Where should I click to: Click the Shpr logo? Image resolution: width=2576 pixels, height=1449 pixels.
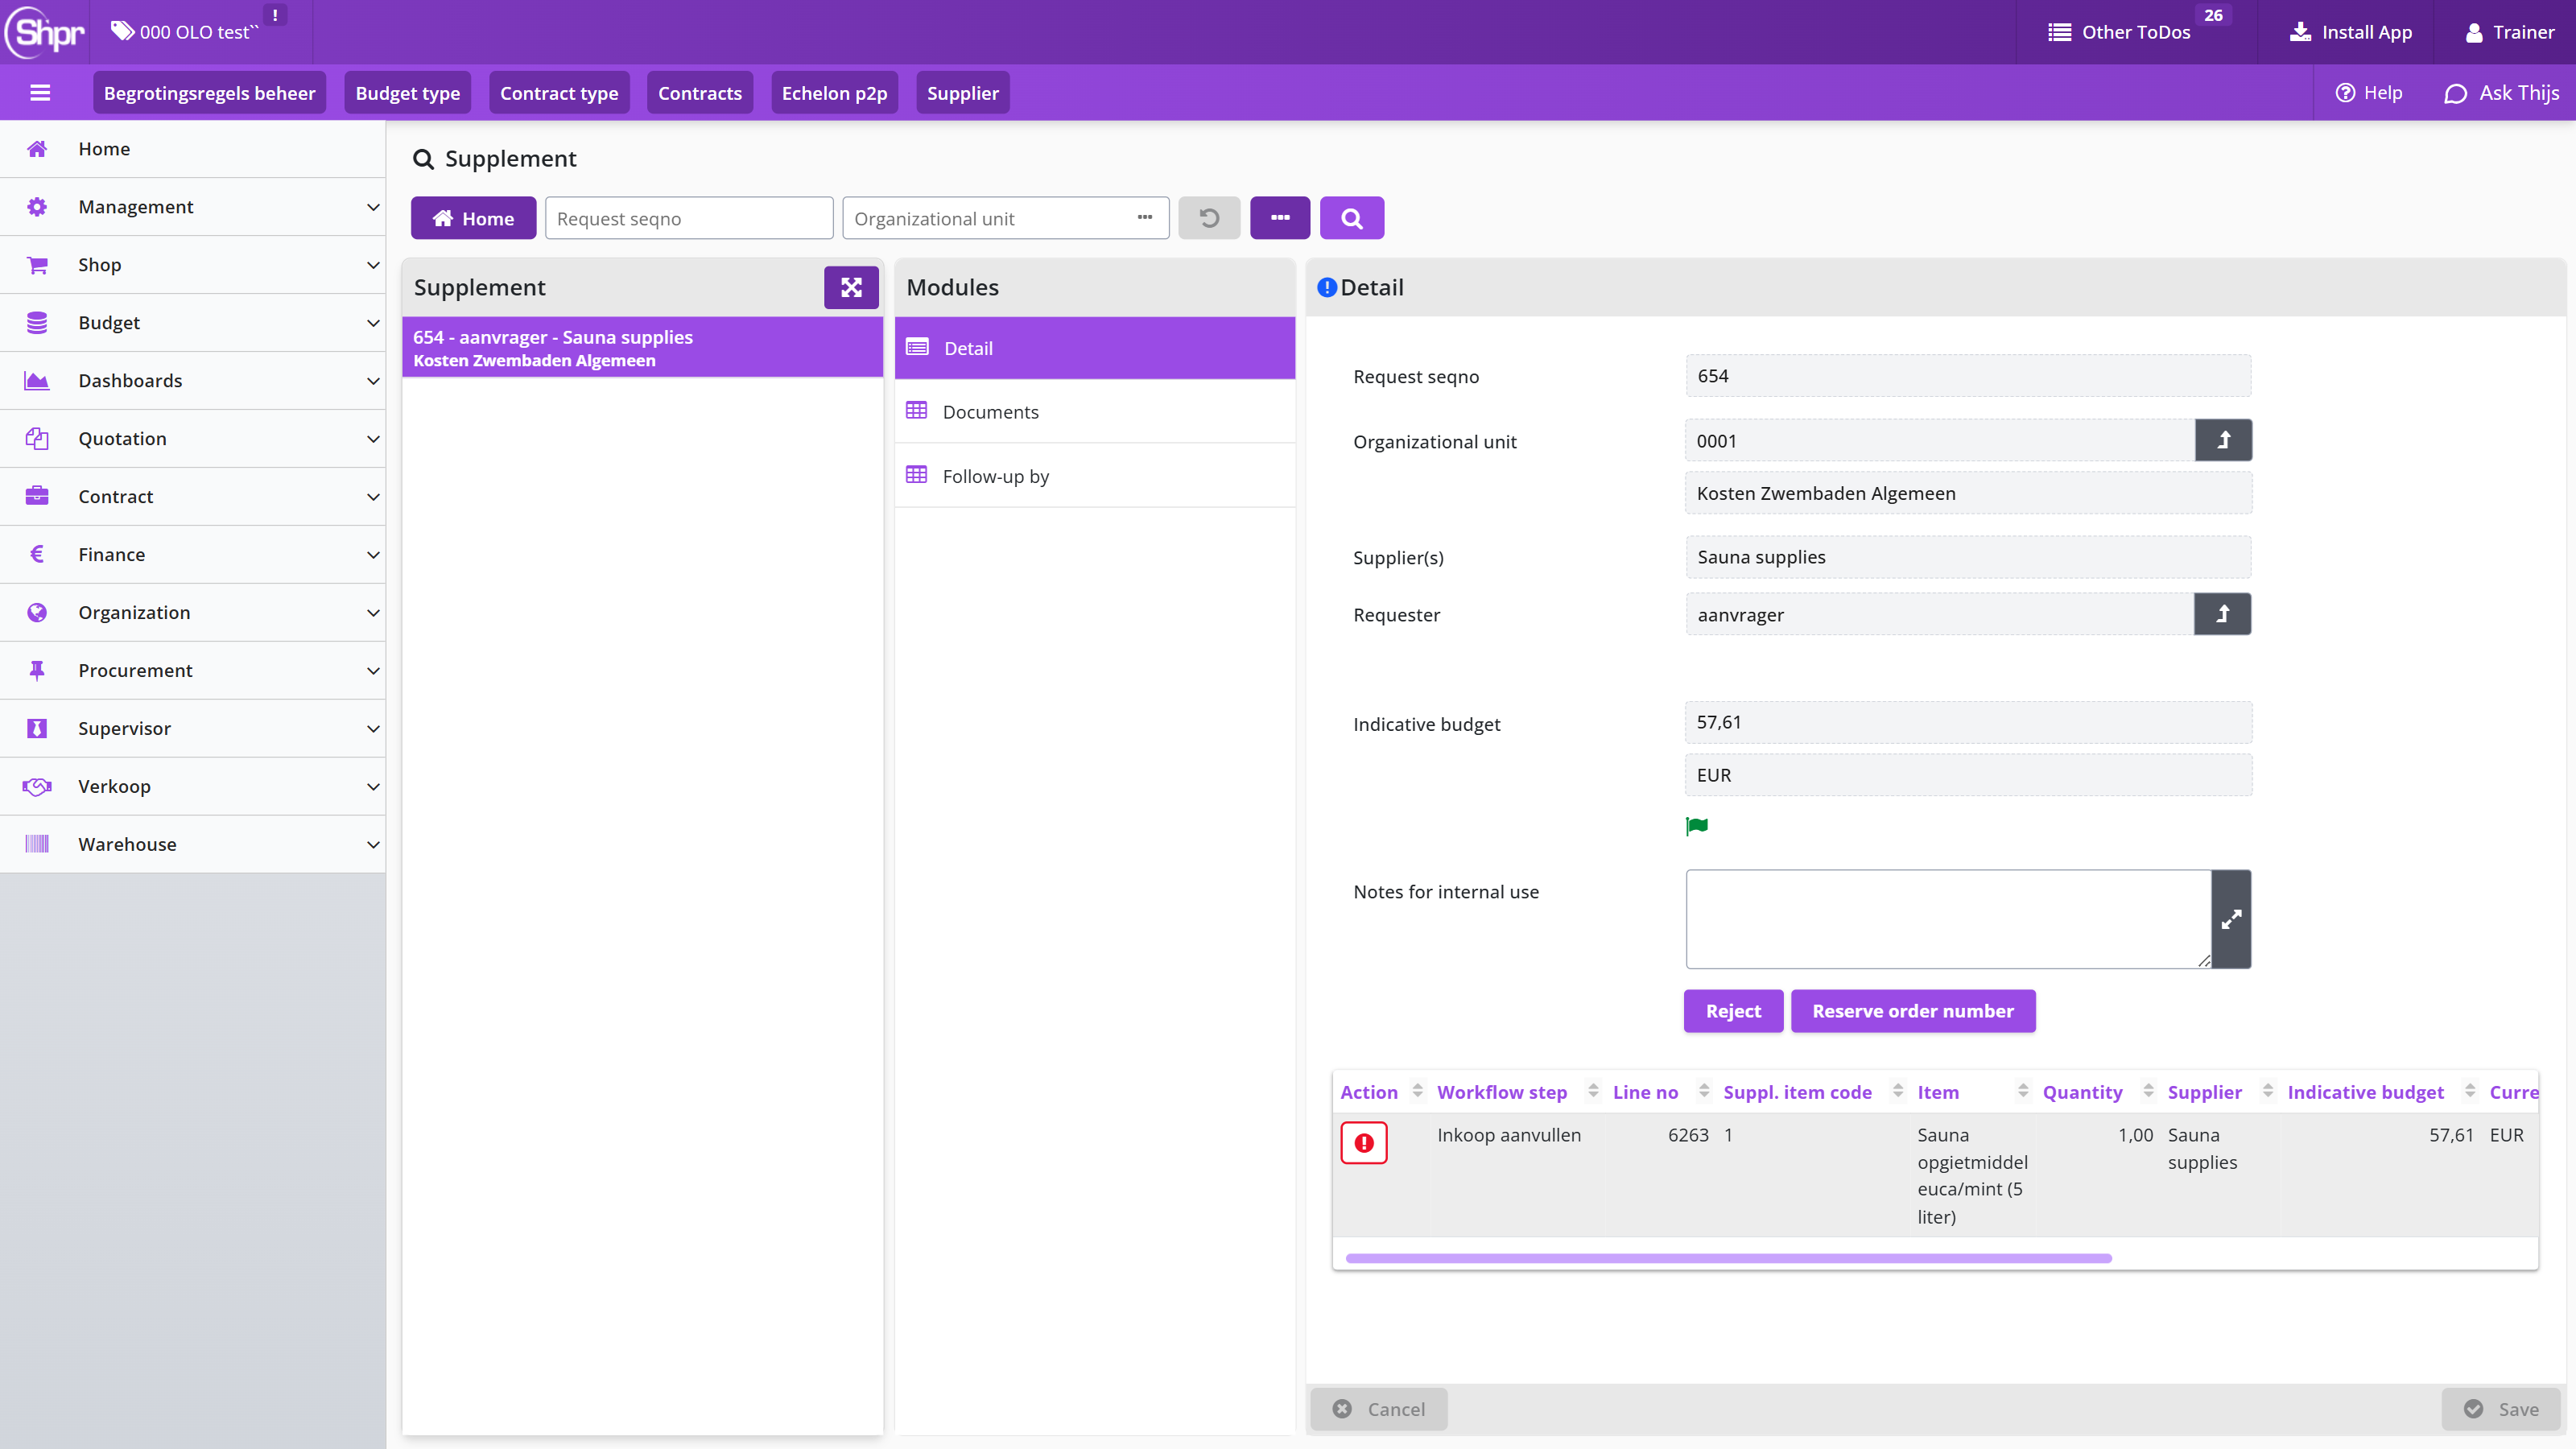point(46,32)
